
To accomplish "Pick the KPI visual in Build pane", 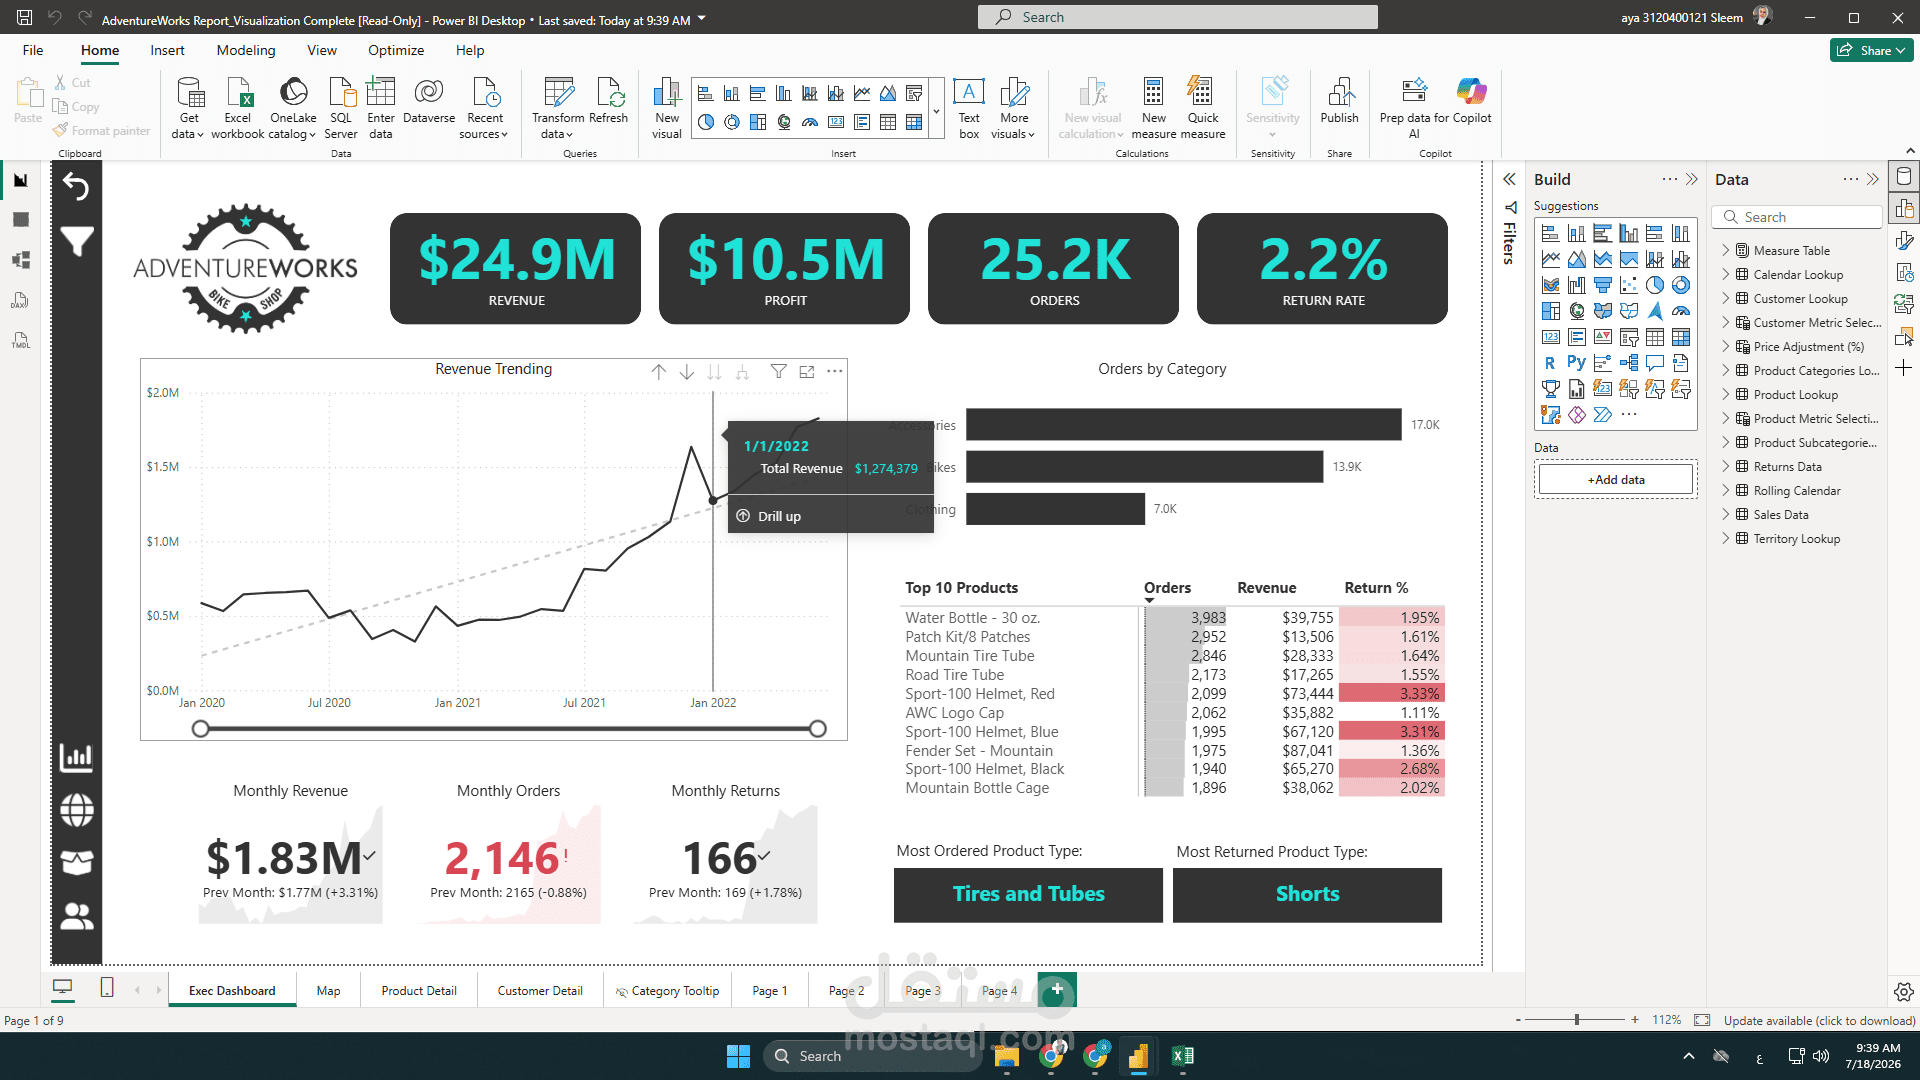I will (1603, 337).
